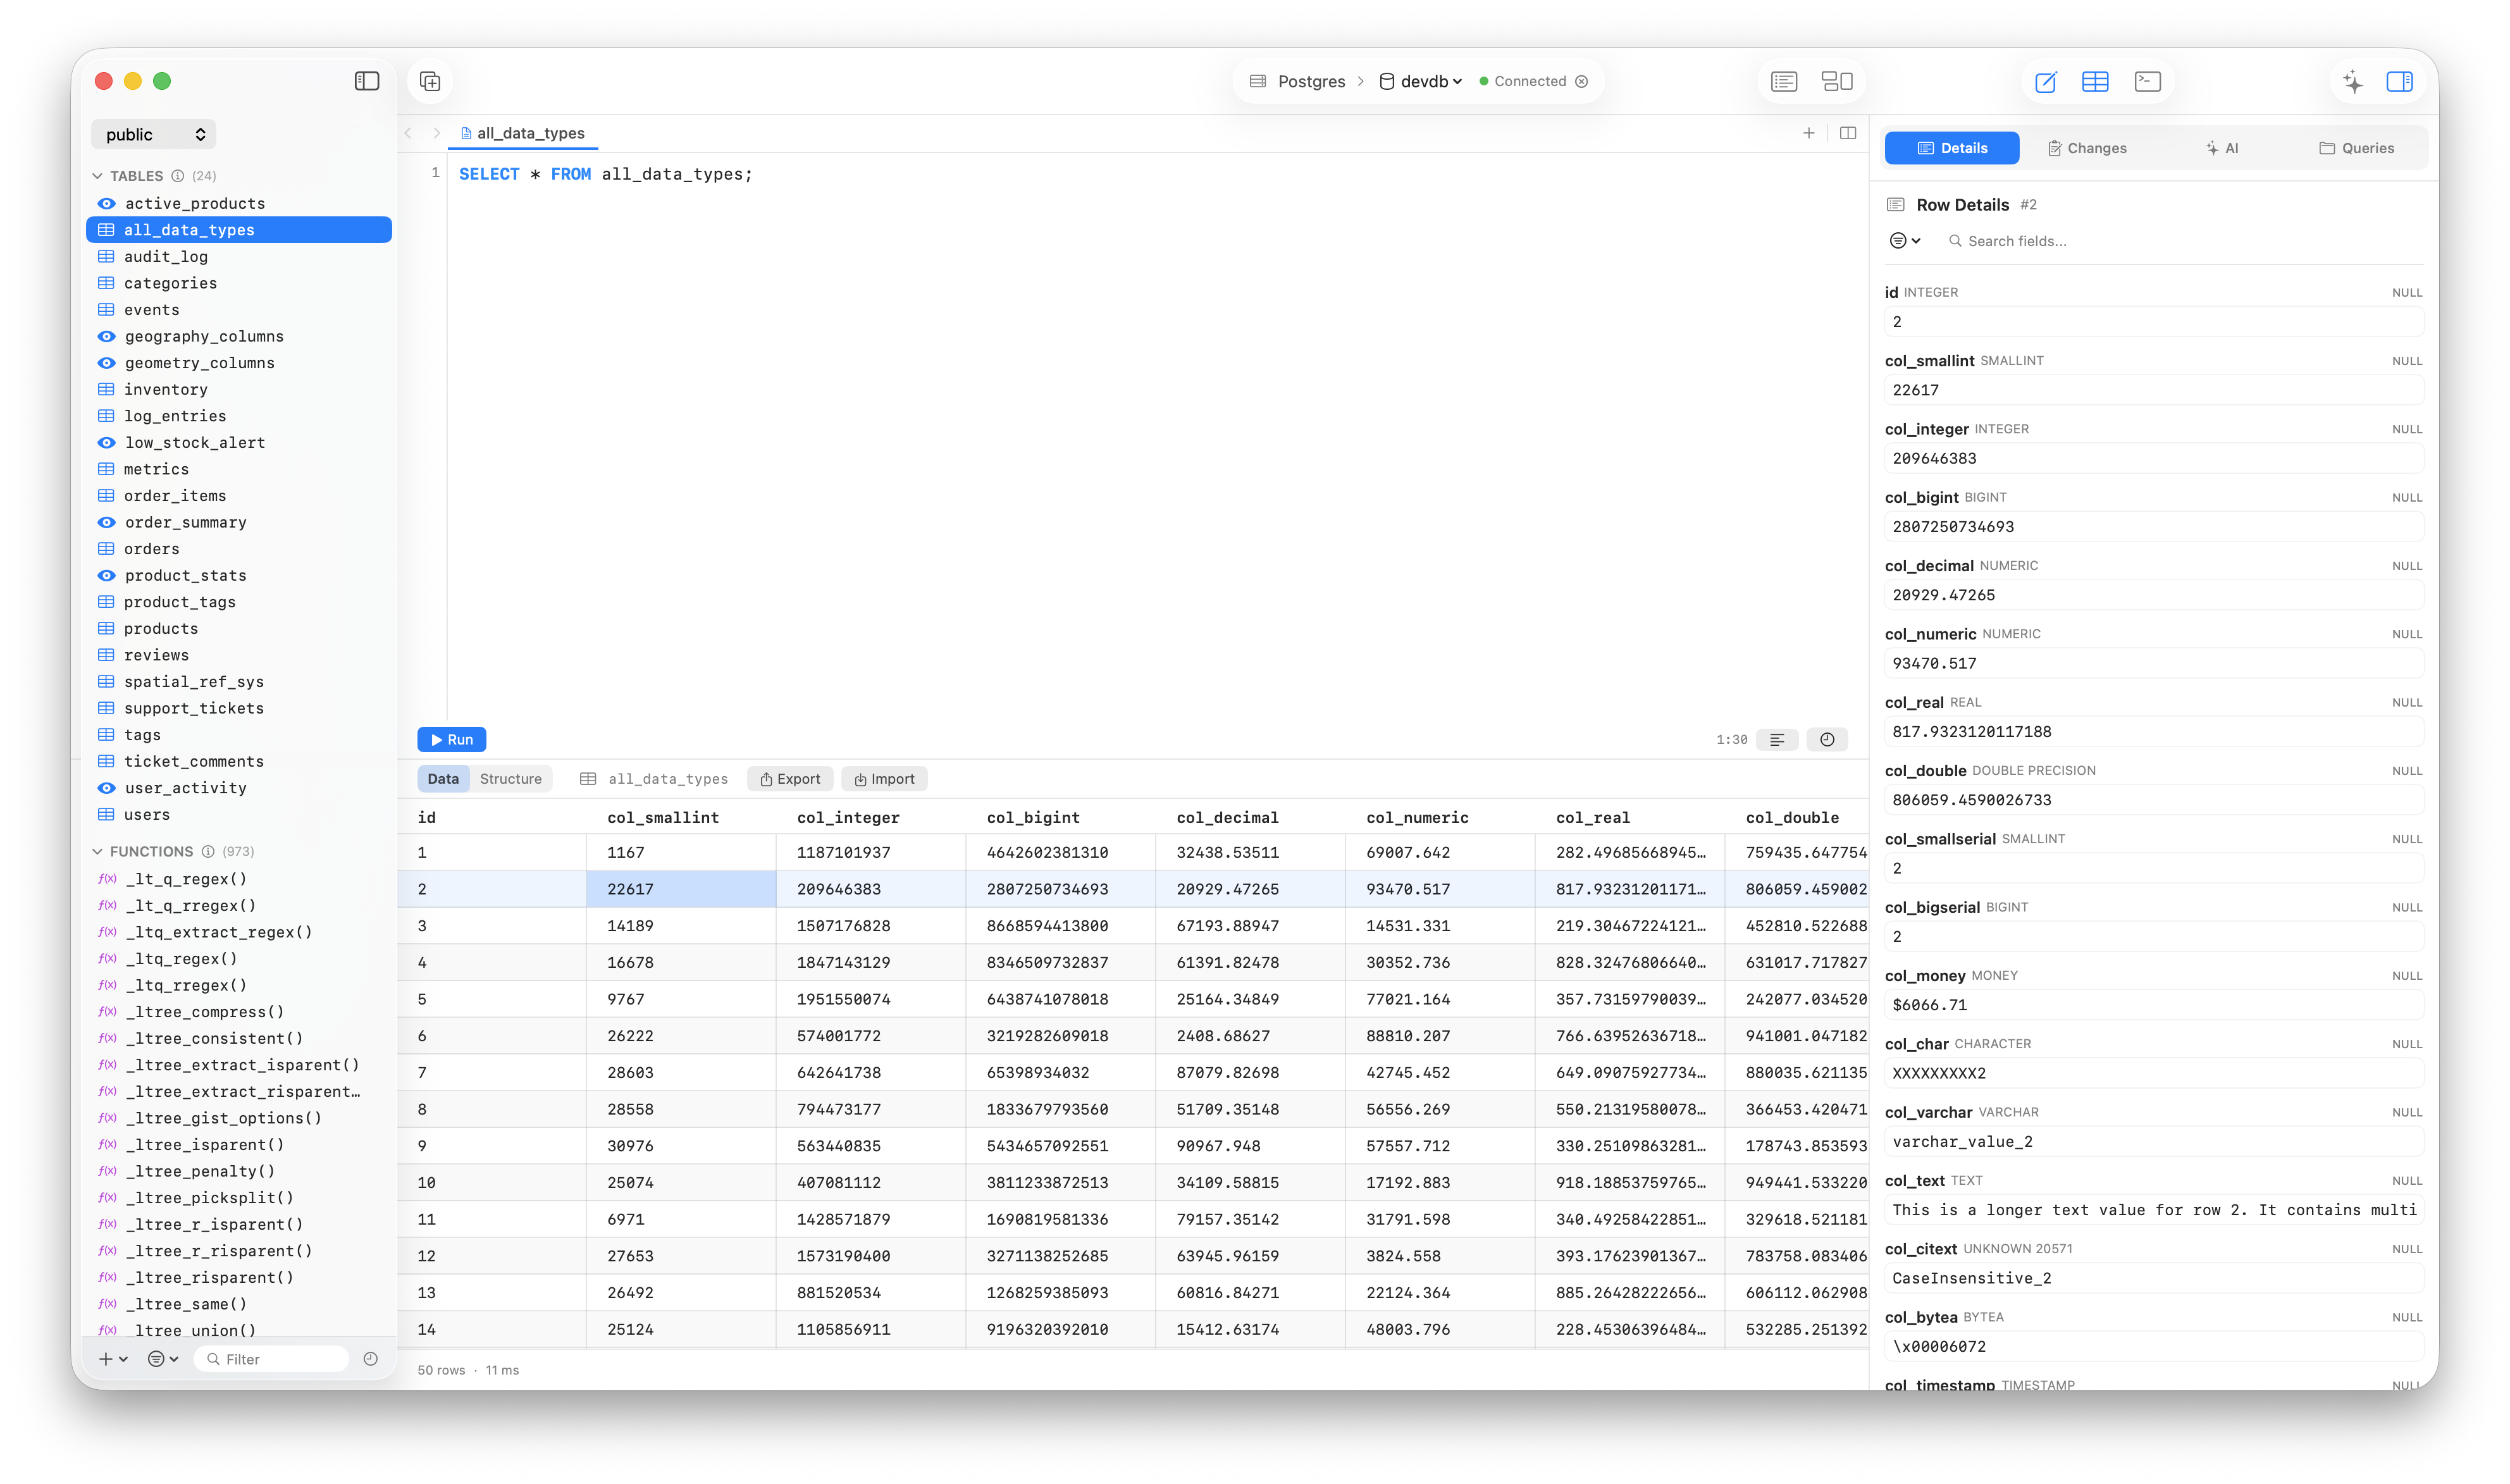Viewport: 2510px width, 1484px height.
Task: Click the eye icon beside order_summary
Action: tap(106, 522)
